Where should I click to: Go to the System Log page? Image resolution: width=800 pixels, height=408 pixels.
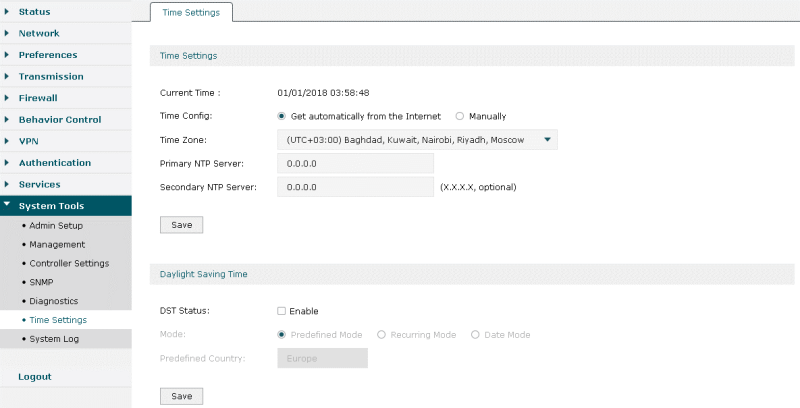point(54,339)
